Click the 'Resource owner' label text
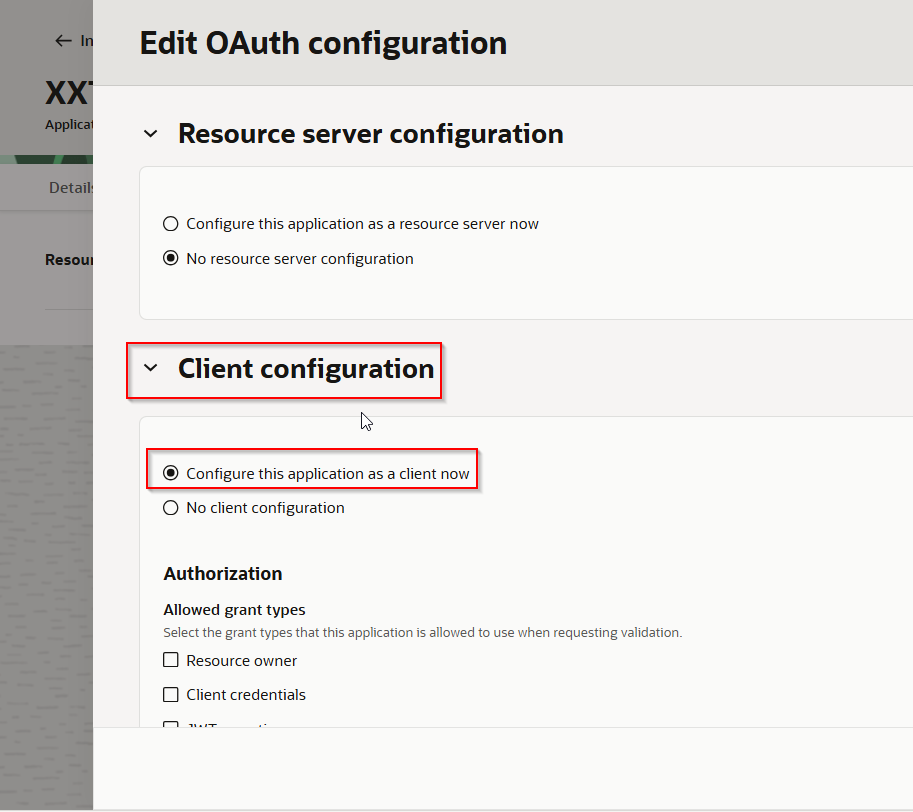This screenshot has width=913, height=812. (241, 661)
